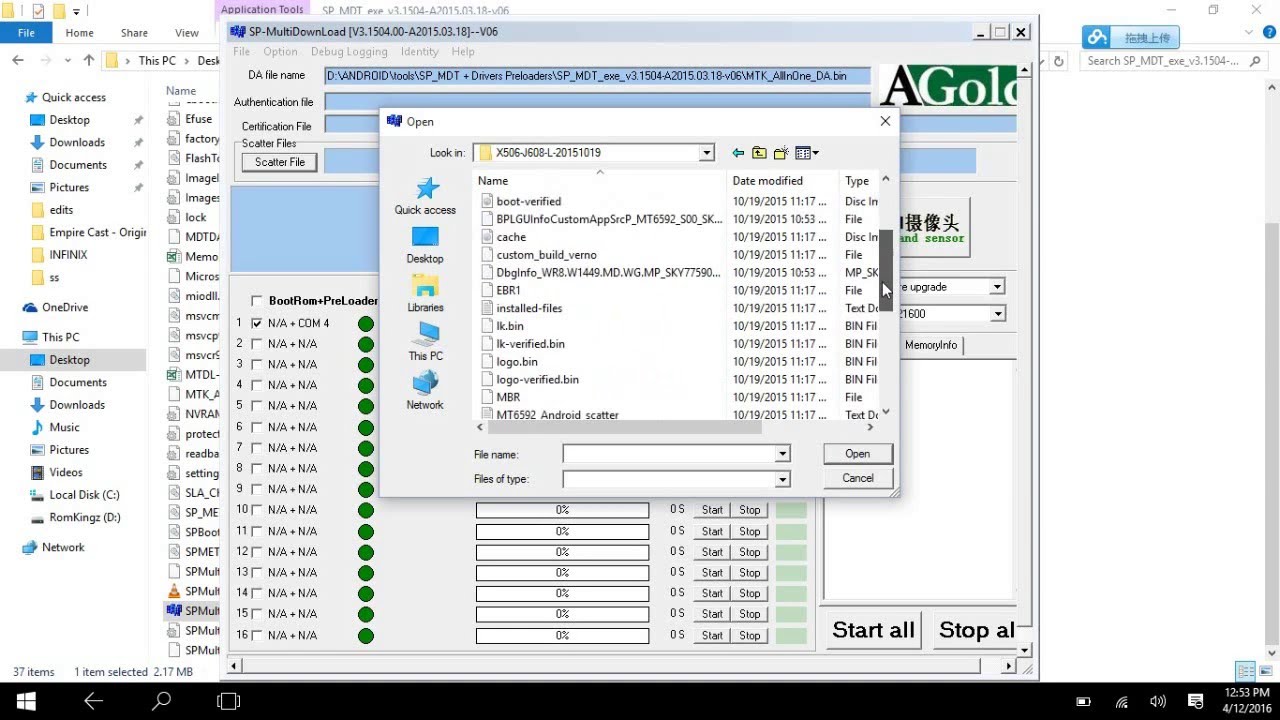Click boot-verified file icon
This screenshot has height=720, width=1280.
(486, 201)
